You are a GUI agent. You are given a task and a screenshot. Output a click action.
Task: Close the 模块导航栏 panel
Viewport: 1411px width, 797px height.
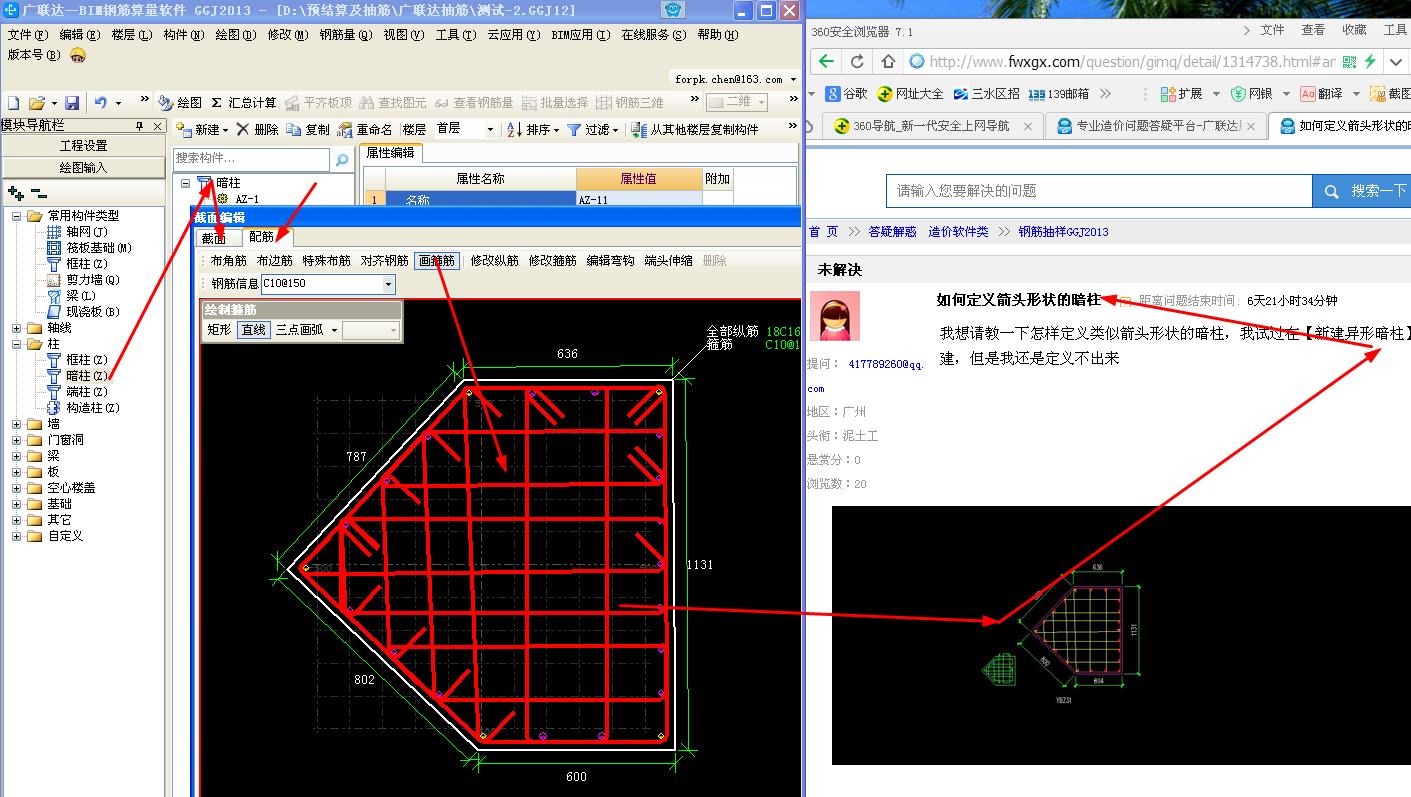(x=158, y=126)
